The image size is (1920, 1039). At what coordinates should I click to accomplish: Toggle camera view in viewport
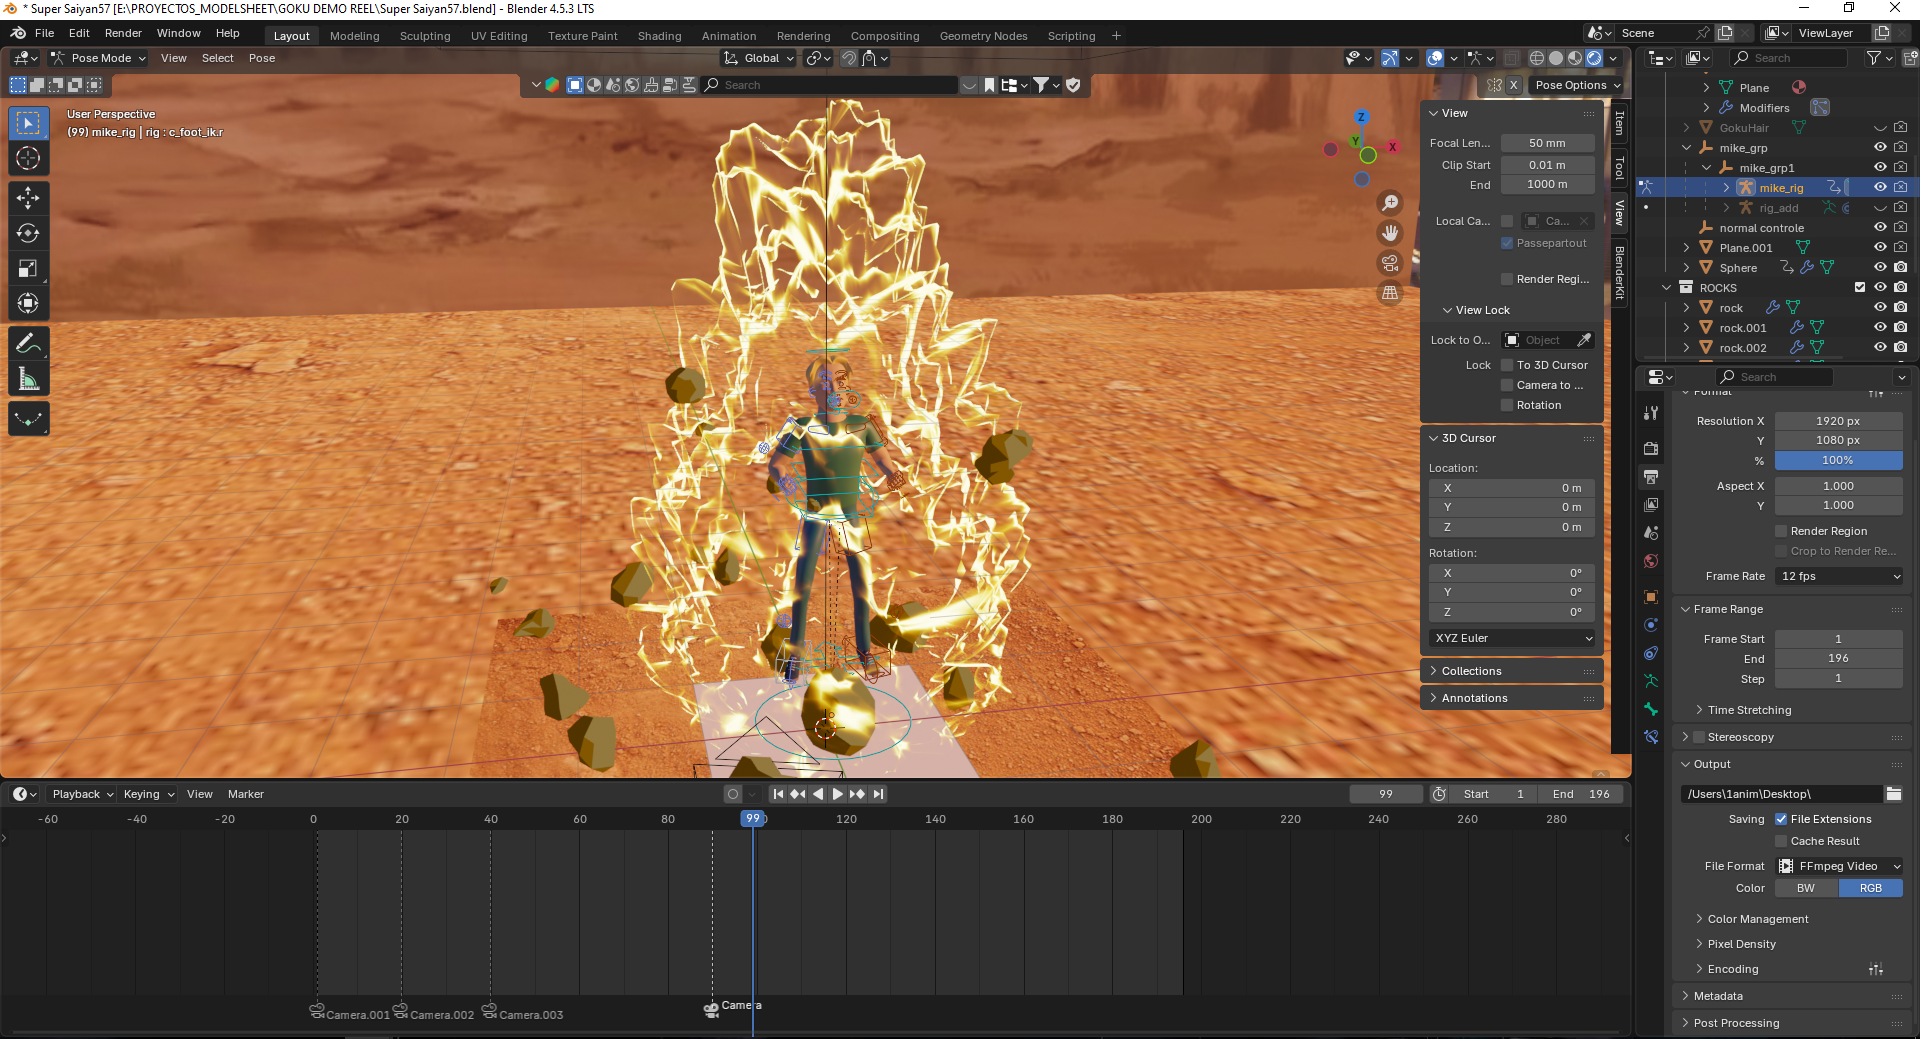click(1390, 263)
